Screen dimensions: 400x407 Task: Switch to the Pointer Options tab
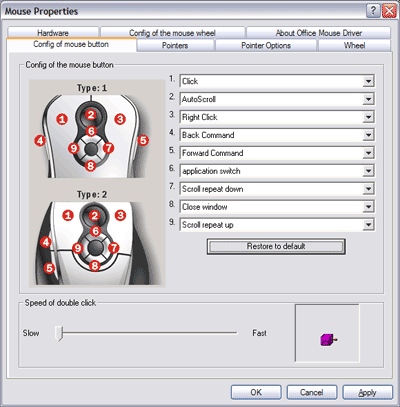[266, 46]
